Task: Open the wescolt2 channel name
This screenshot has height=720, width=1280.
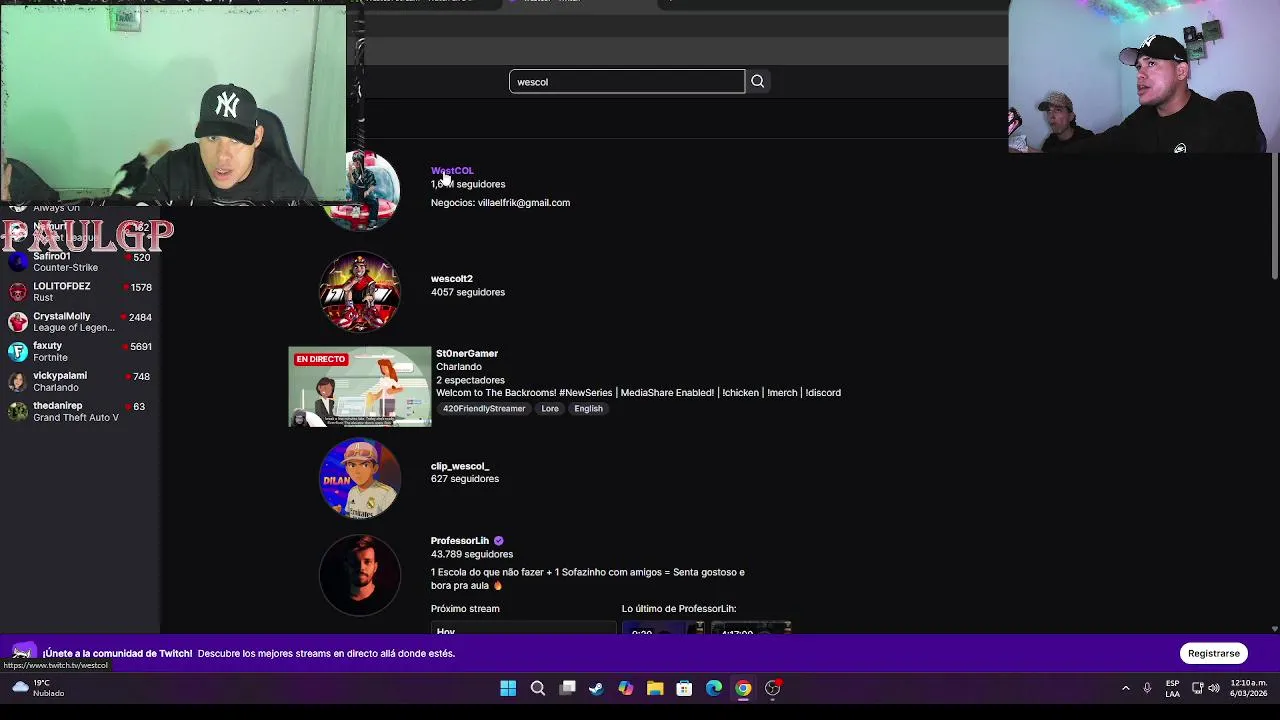Action: click(451, 279)
